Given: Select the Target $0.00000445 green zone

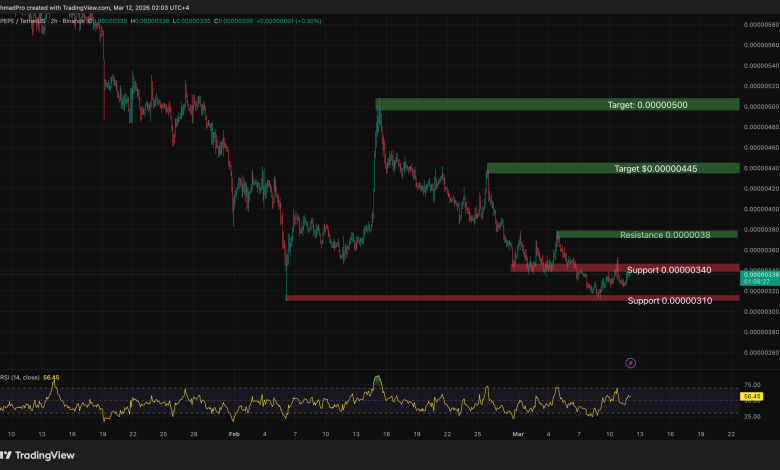Looking at the screenshot, I should 612,168.
